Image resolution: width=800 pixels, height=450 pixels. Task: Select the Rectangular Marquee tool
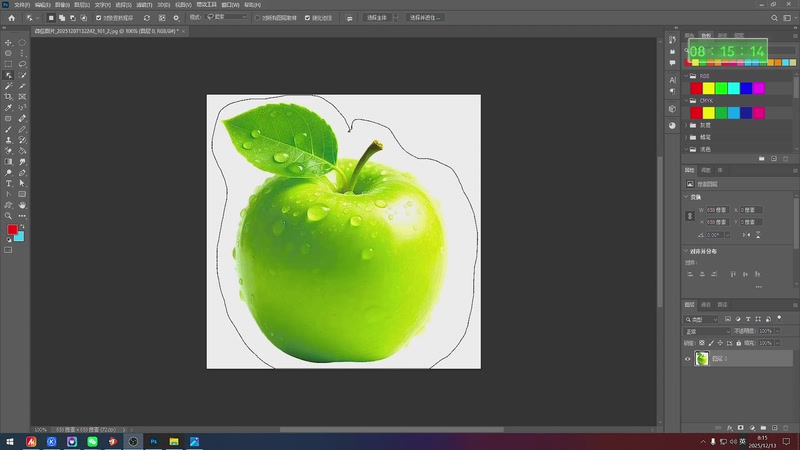pos(8,64)
